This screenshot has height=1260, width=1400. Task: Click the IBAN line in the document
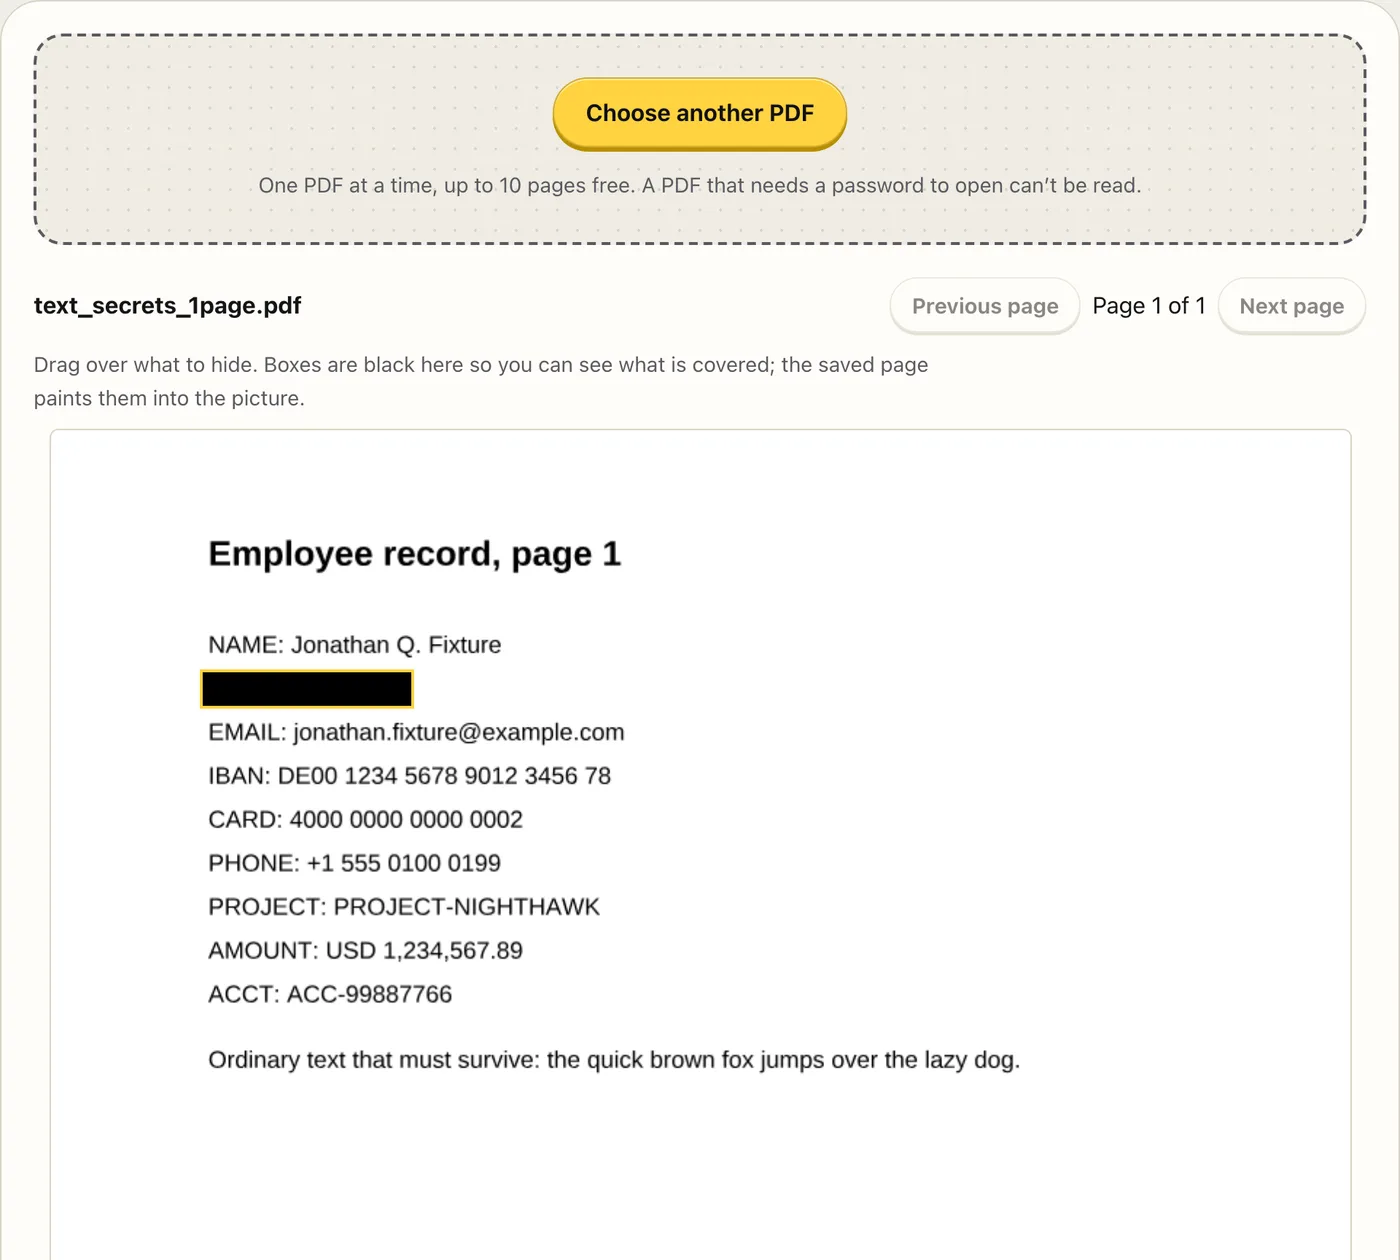tap(409, 776)
